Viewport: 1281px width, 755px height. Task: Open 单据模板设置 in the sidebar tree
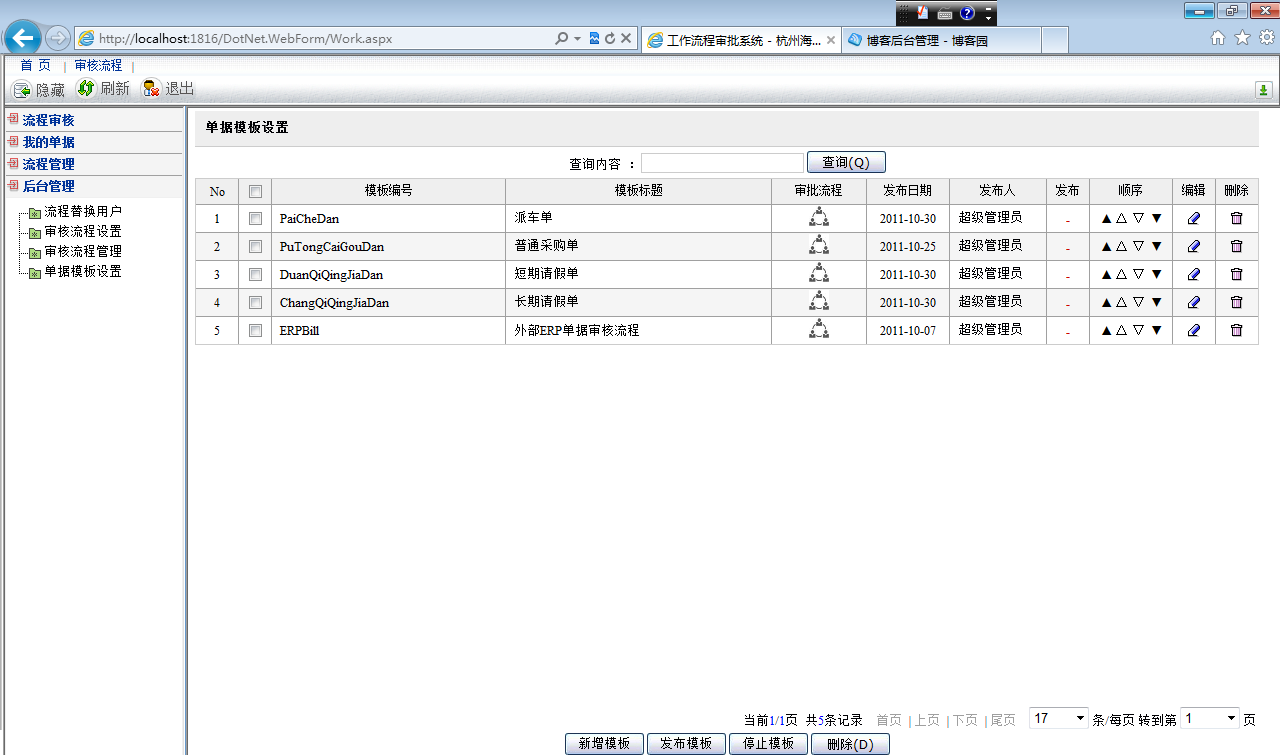[x=83, y=271]
